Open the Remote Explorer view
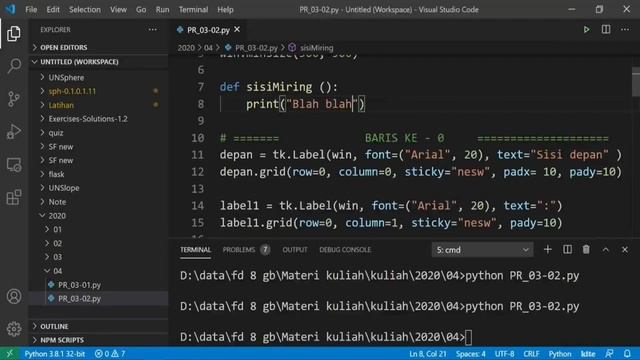 pos(14,165)
